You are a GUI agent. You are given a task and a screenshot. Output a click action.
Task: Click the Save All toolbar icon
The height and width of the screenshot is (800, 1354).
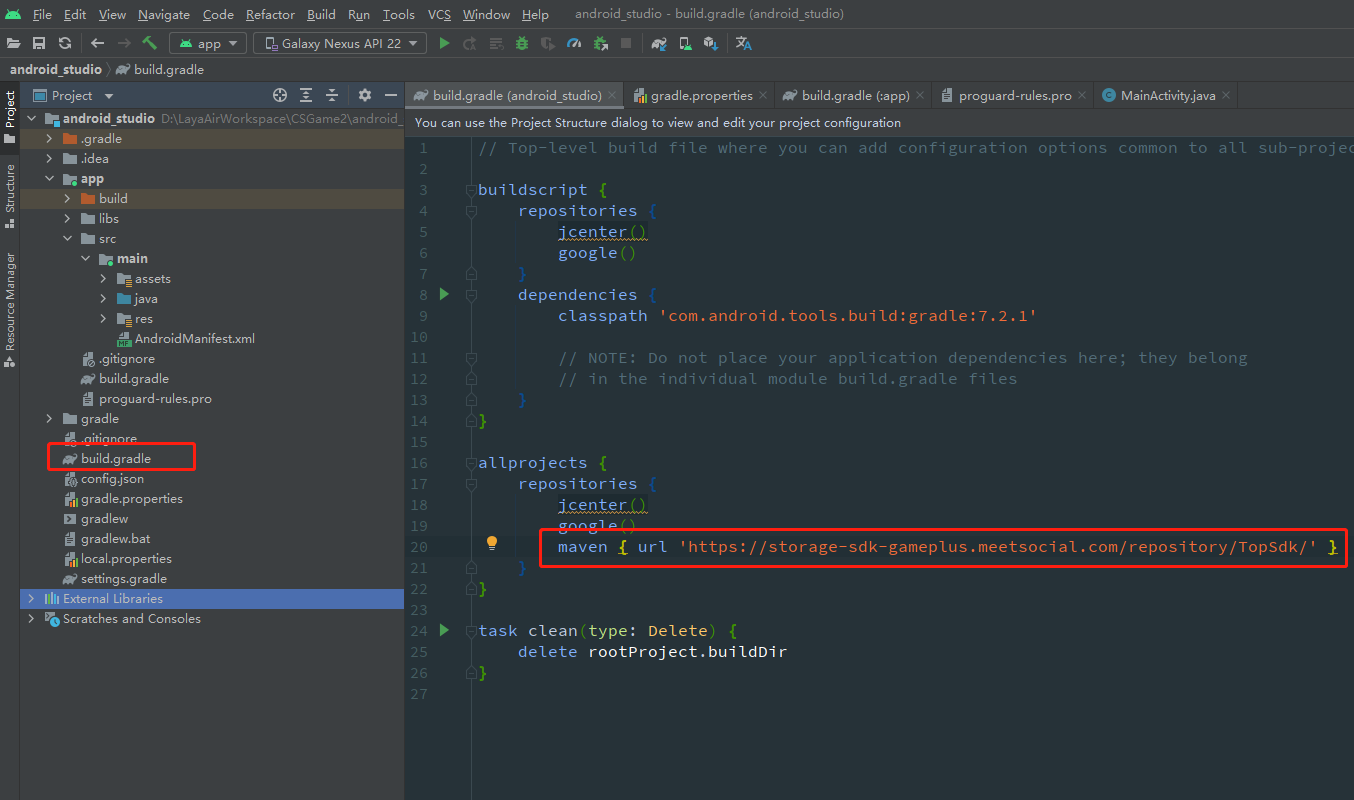[39, 43]
